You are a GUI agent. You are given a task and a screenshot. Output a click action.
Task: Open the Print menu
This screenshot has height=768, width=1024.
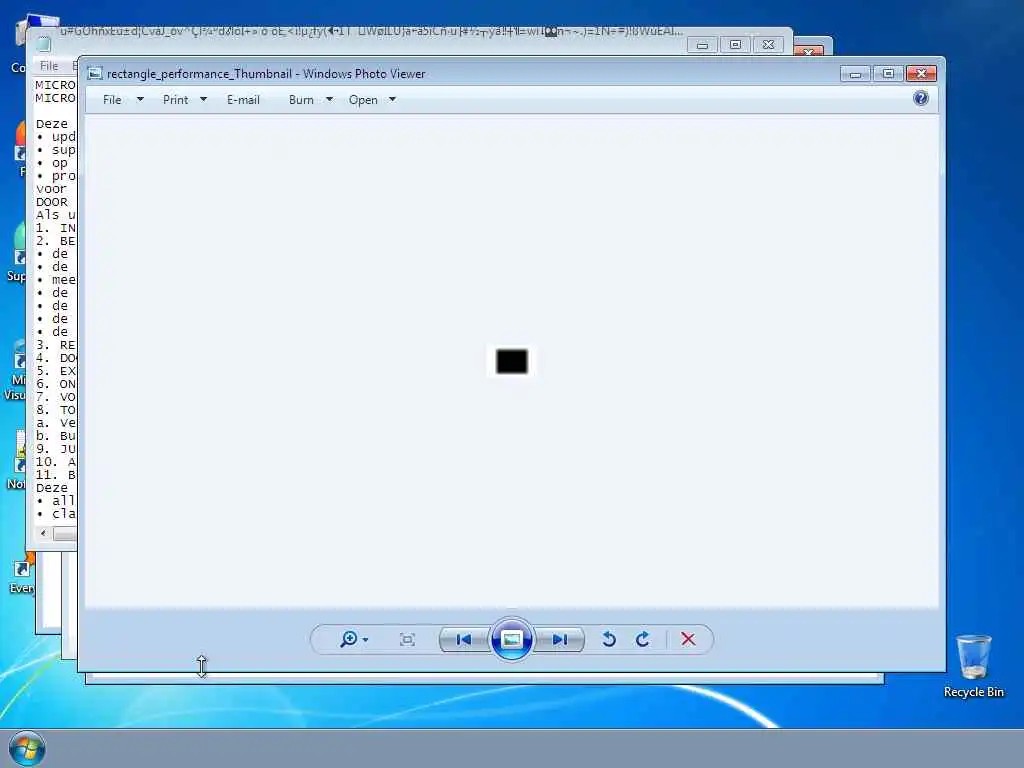[x=176, y=100]
